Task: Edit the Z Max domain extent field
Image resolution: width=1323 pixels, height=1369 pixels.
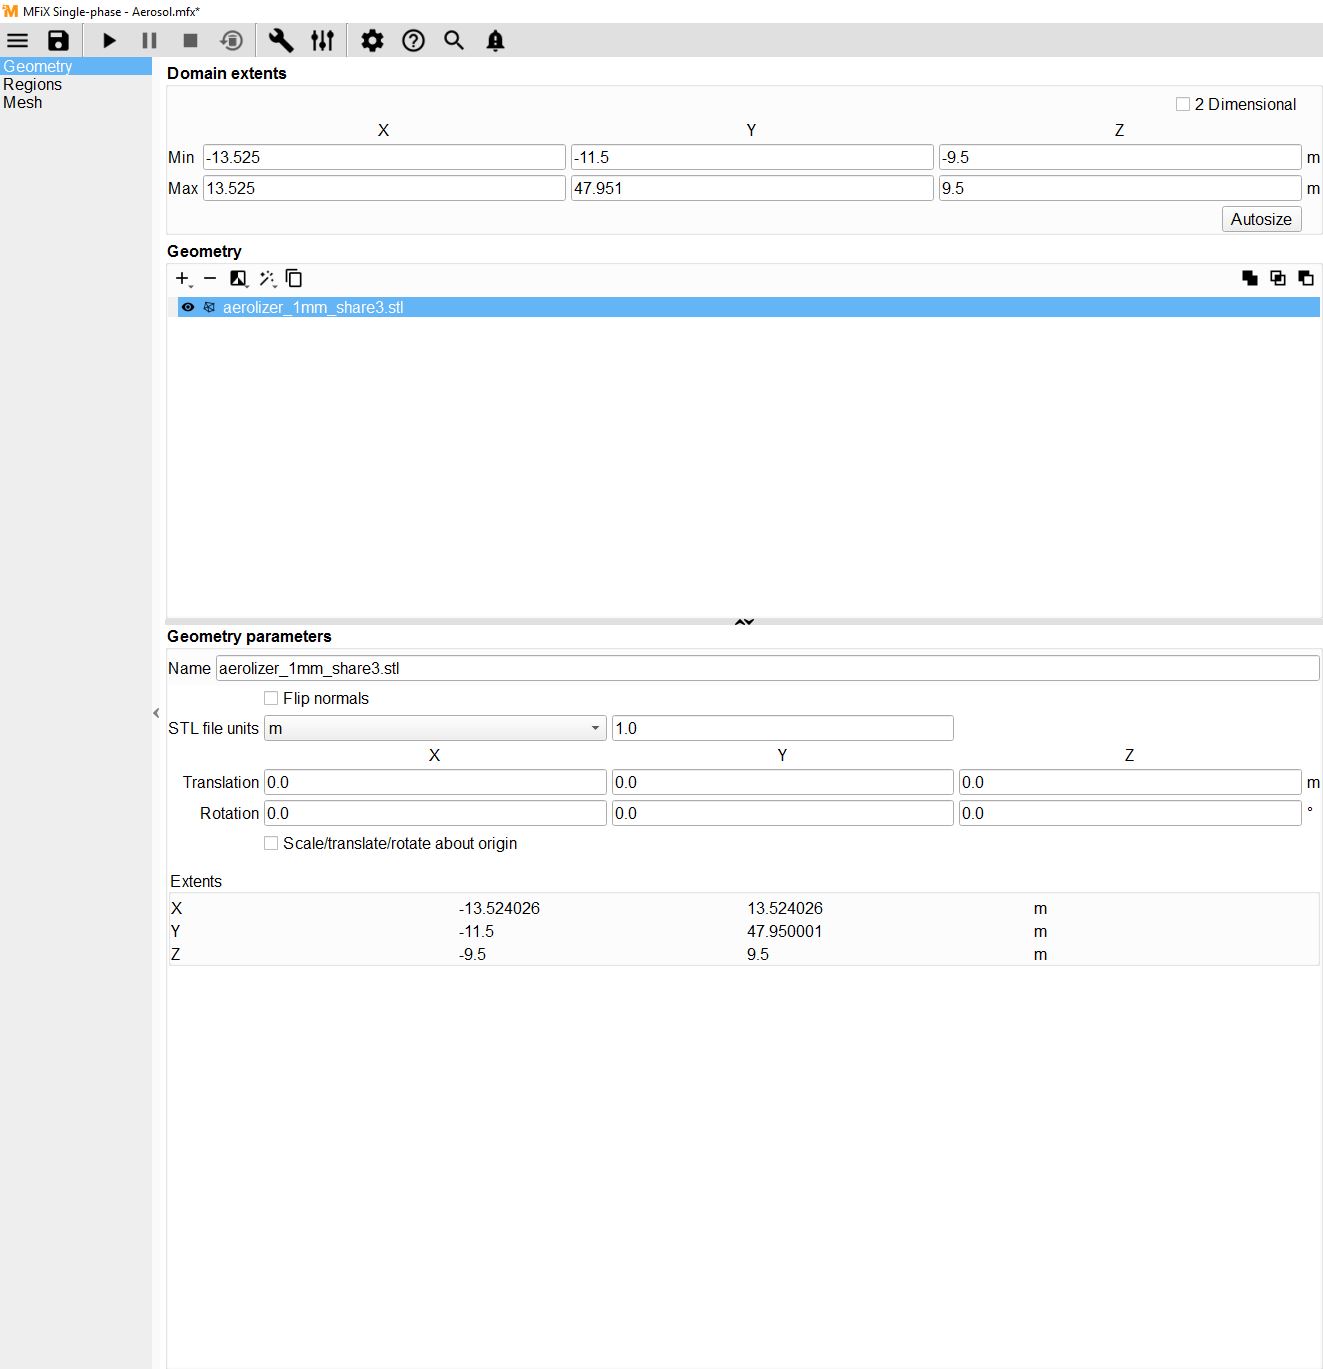Action: 1120,188
